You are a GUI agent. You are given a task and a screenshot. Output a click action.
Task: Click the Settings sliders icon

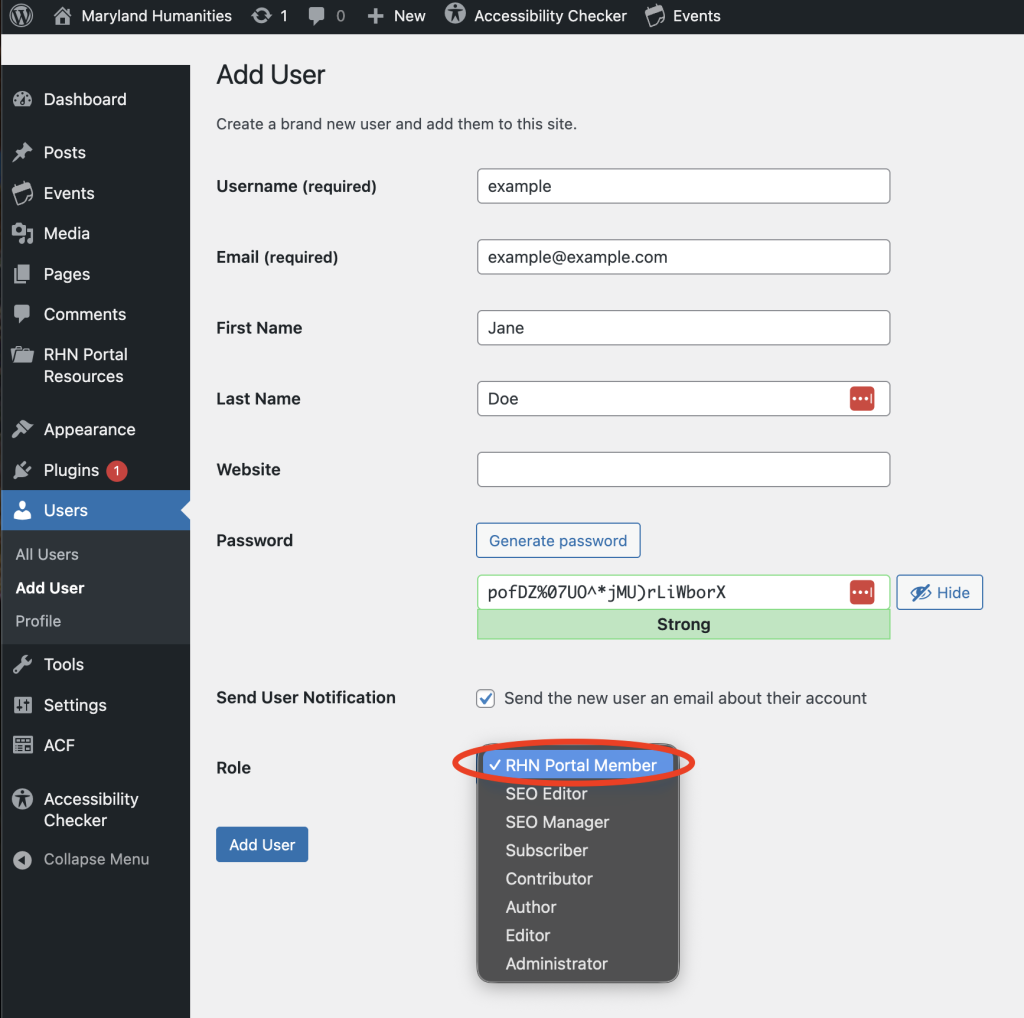(x=23, y=705)
